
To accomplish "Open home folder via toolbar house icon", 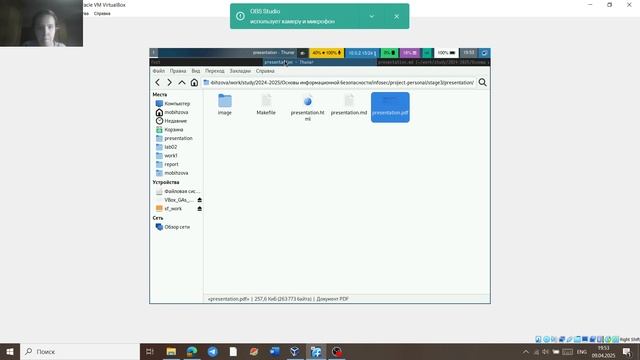I will (x=194, y=82).
